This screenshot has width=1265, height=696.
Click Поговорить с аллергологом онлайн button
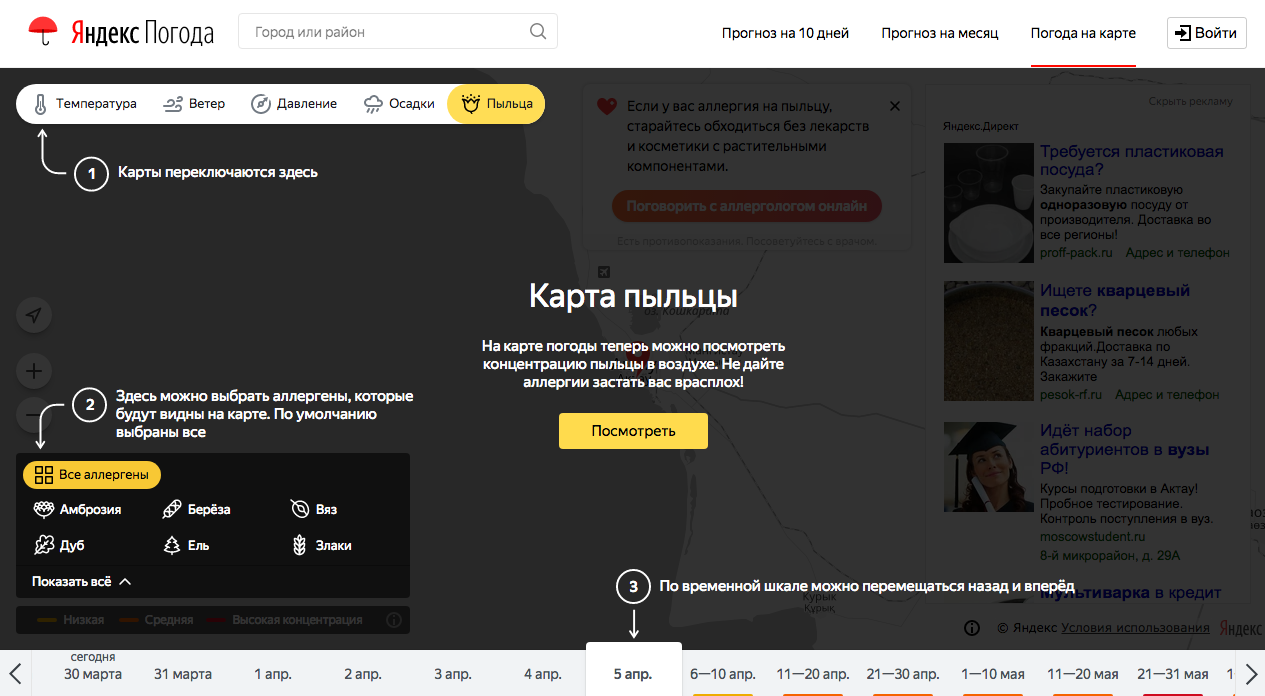747,207
